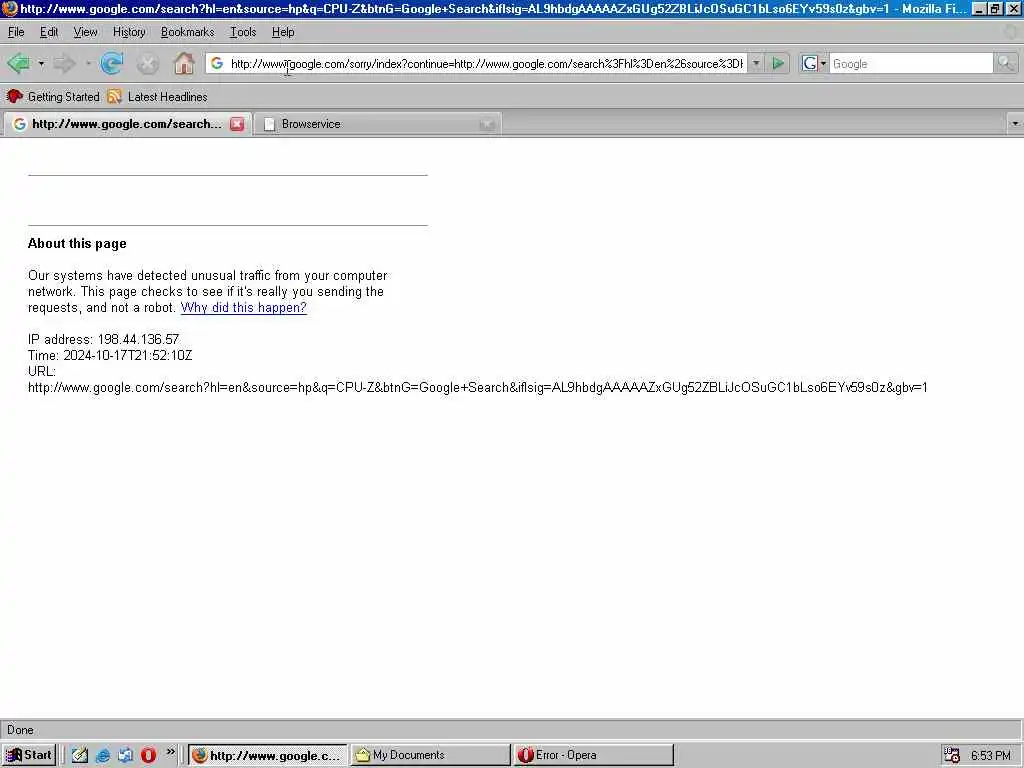Click the Google search box
Viewport: 1024px width, 768px height.
(911, 63)
